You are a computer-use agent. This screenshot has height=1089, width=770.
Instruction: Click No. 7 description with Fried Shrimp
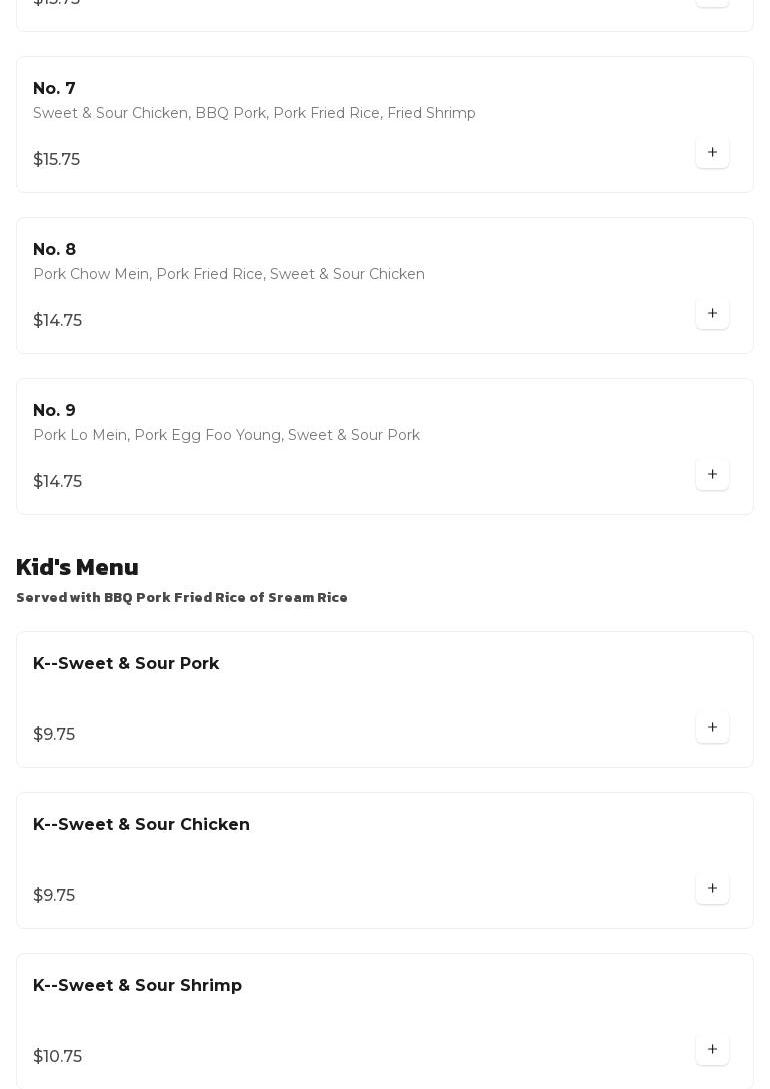click(254, 114)
